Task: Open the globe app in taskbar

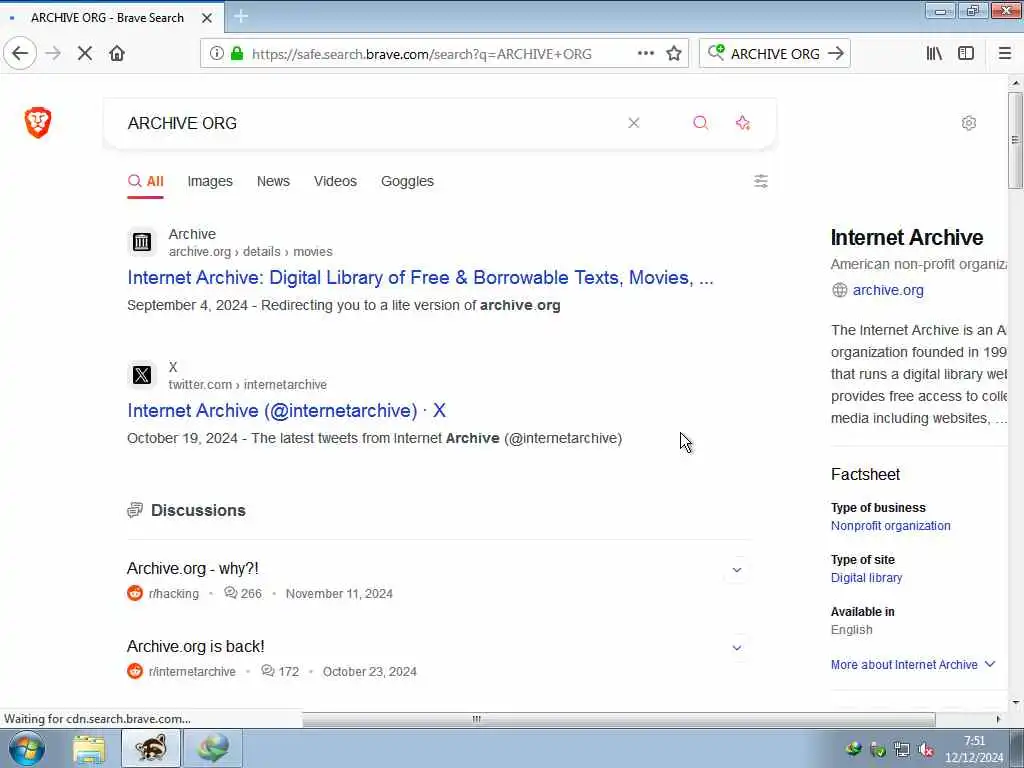Action: tap(213, 748)
